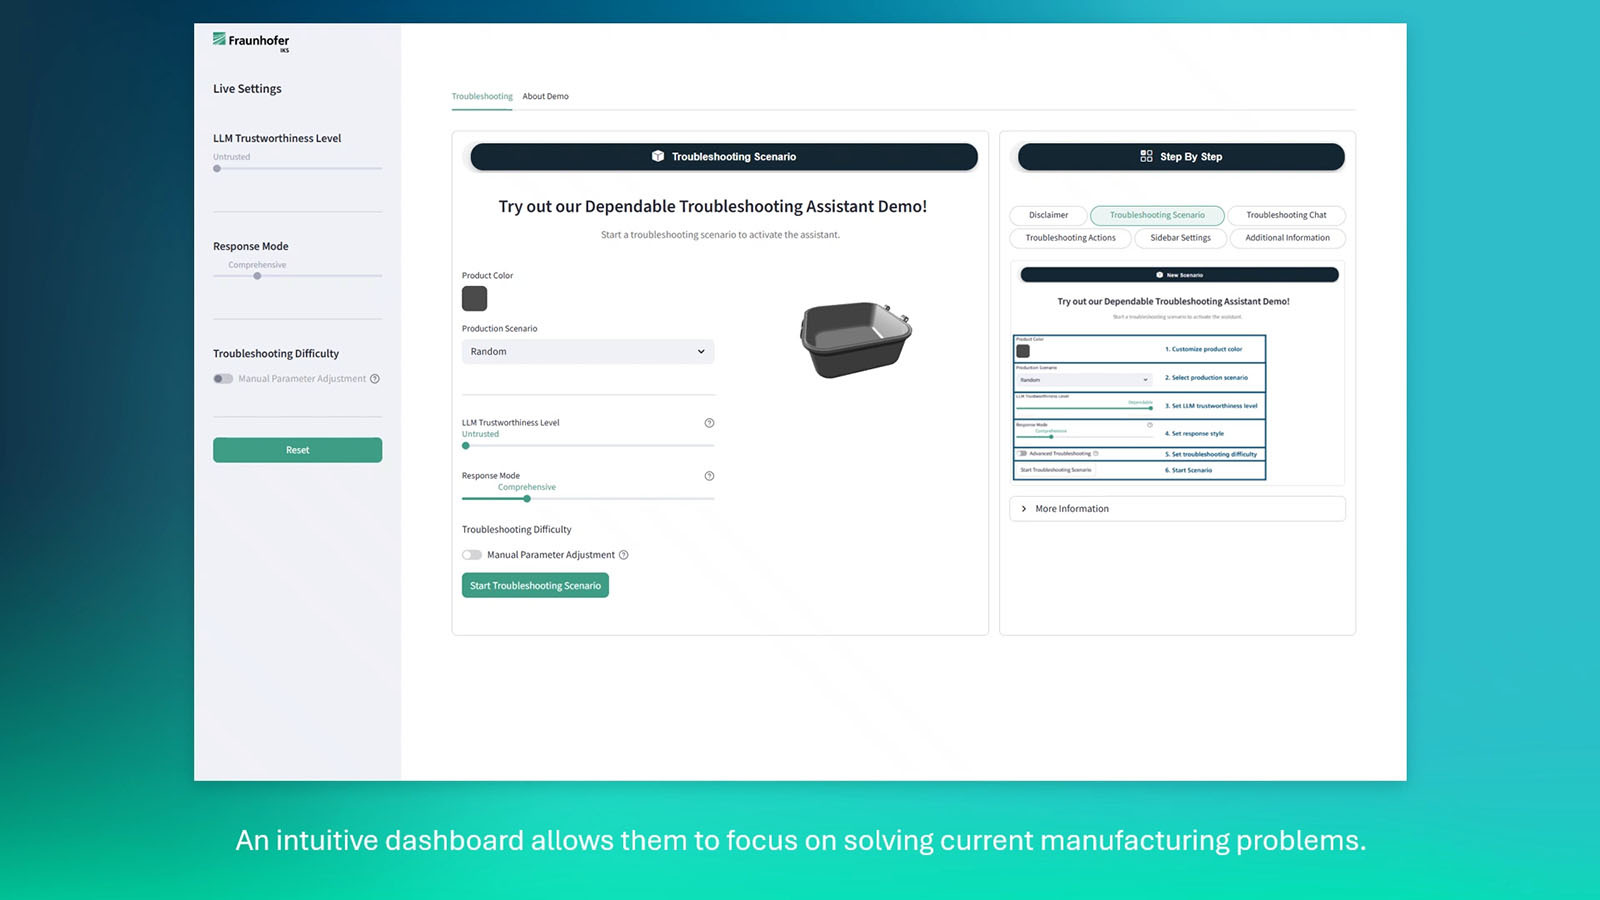Select the Sidebar Settings step pill
The image size is (1600, 900).
(1180, 238)
